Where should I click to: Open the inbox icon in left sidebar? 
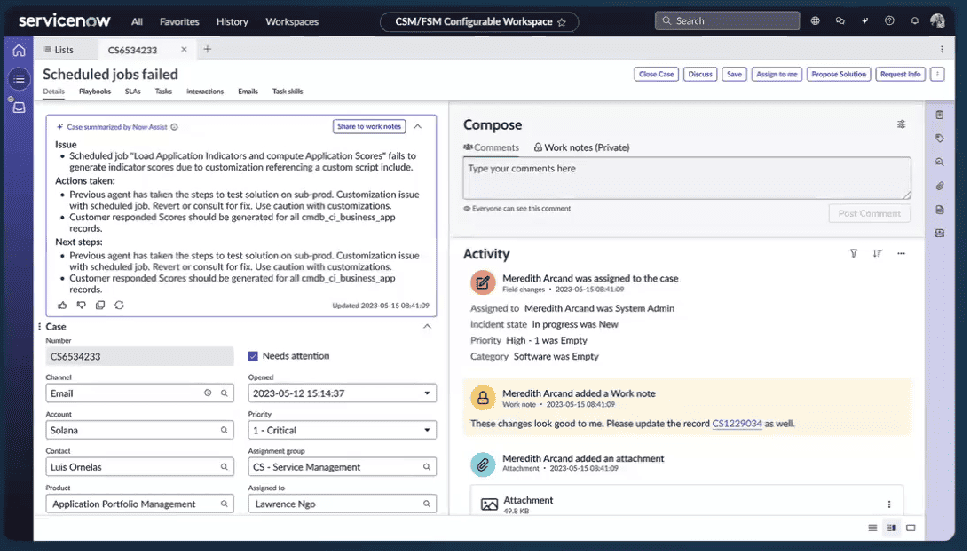click(x=19, y=107)
